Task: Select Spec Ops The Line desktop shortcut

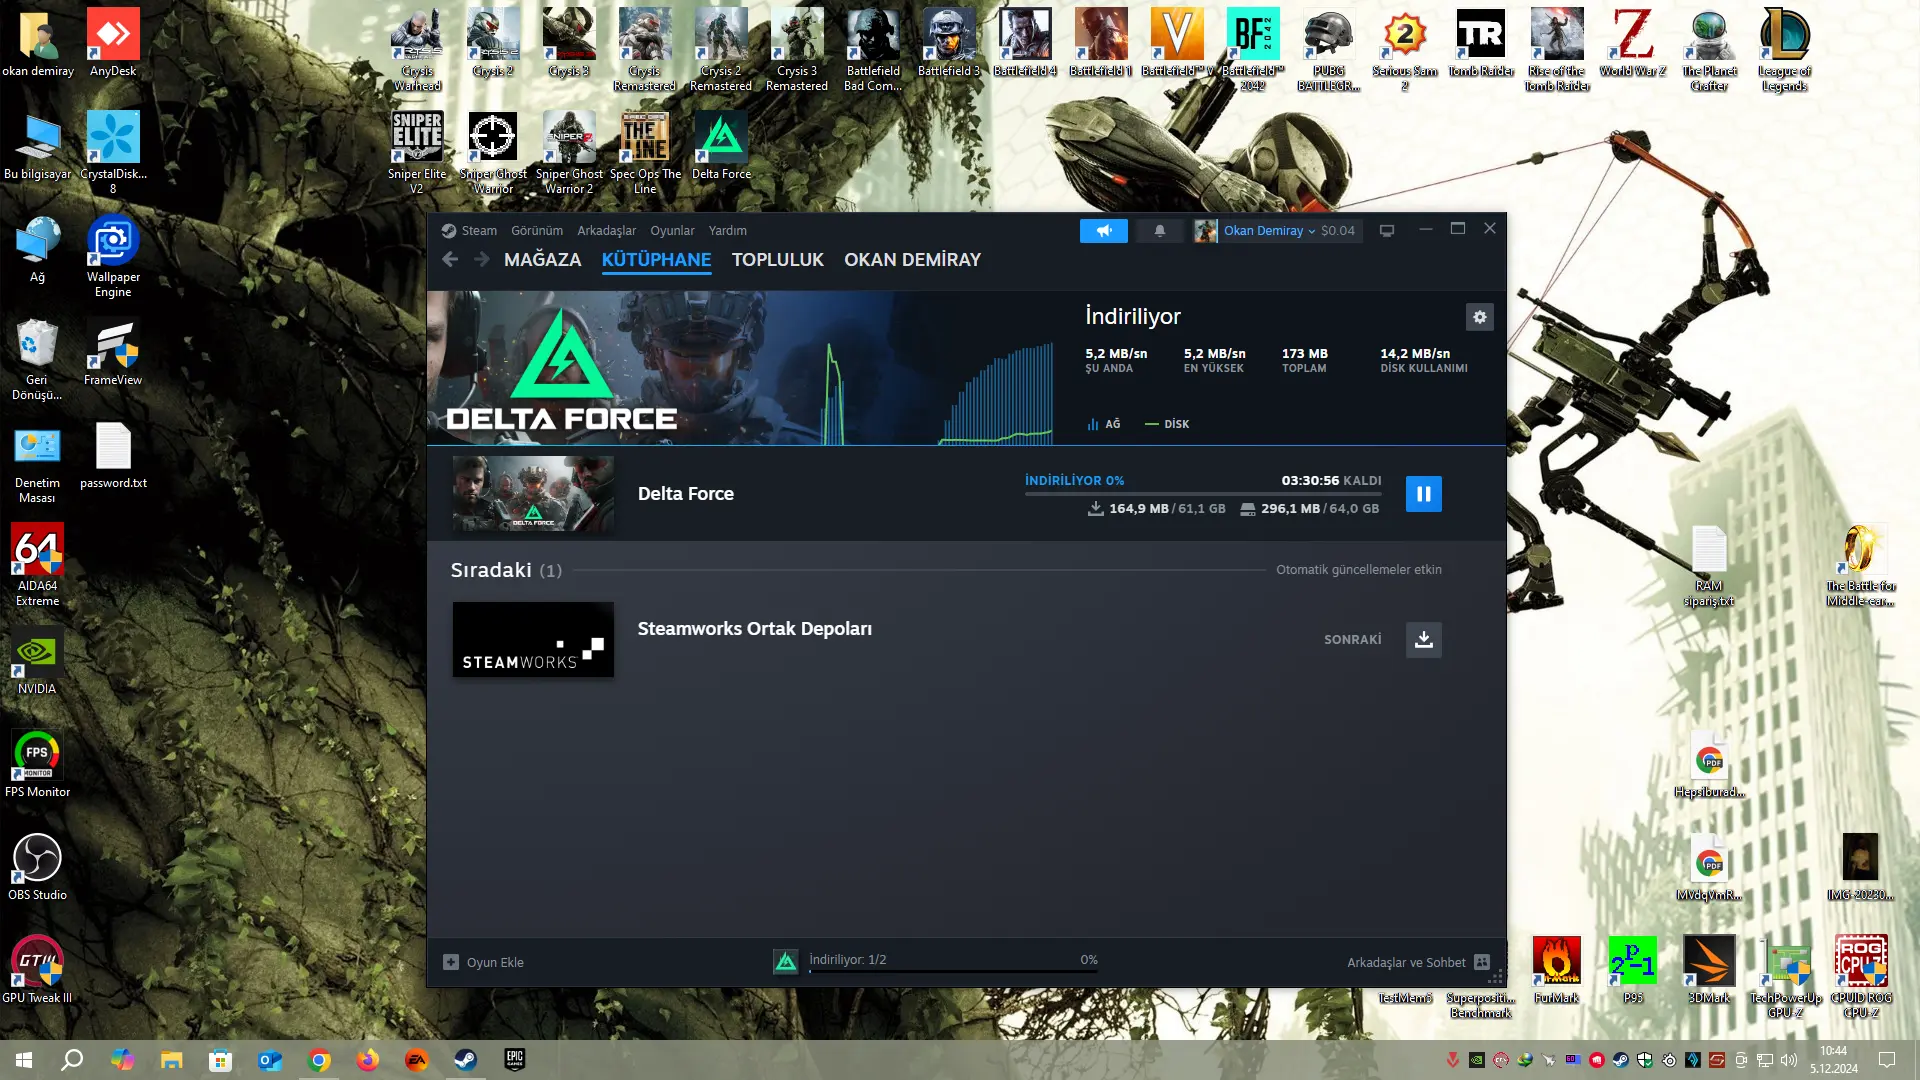Action: (x=645, y=153)
